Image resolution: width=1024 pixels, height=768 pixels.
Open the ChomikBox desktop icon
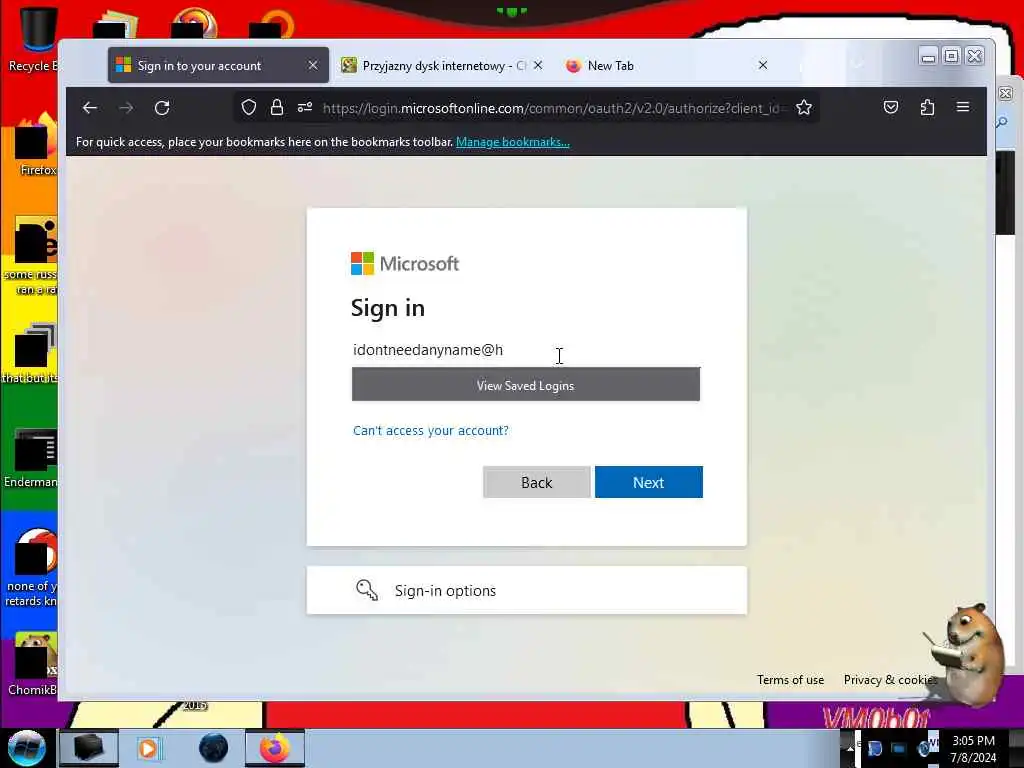[x=33, y=664]
